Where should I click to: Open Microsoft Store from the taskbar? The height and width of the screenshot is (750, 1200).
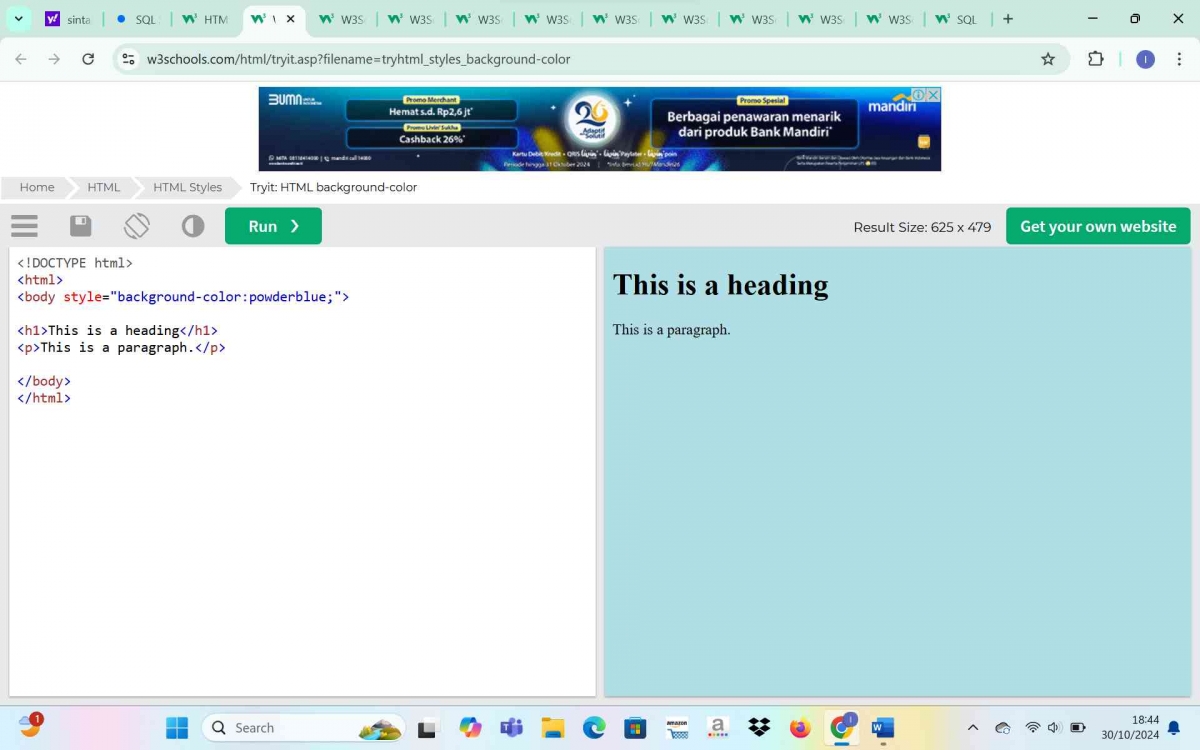635,727
